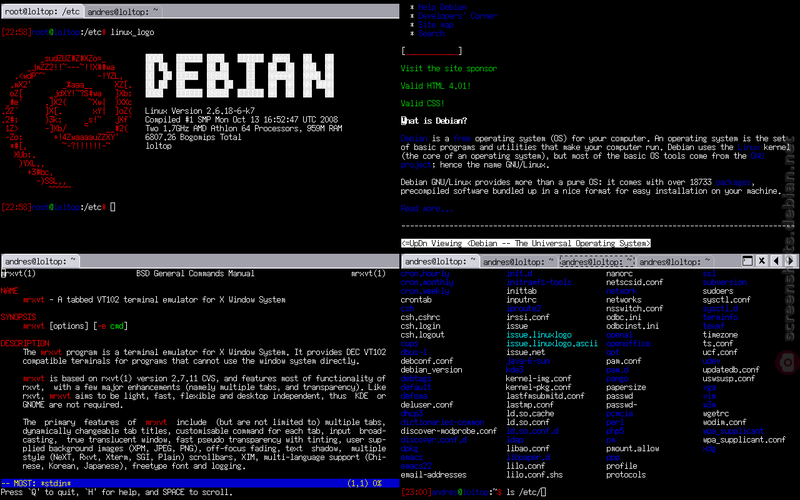
Task: Click the empty root prompt with cursor
Action: point(59,207)
